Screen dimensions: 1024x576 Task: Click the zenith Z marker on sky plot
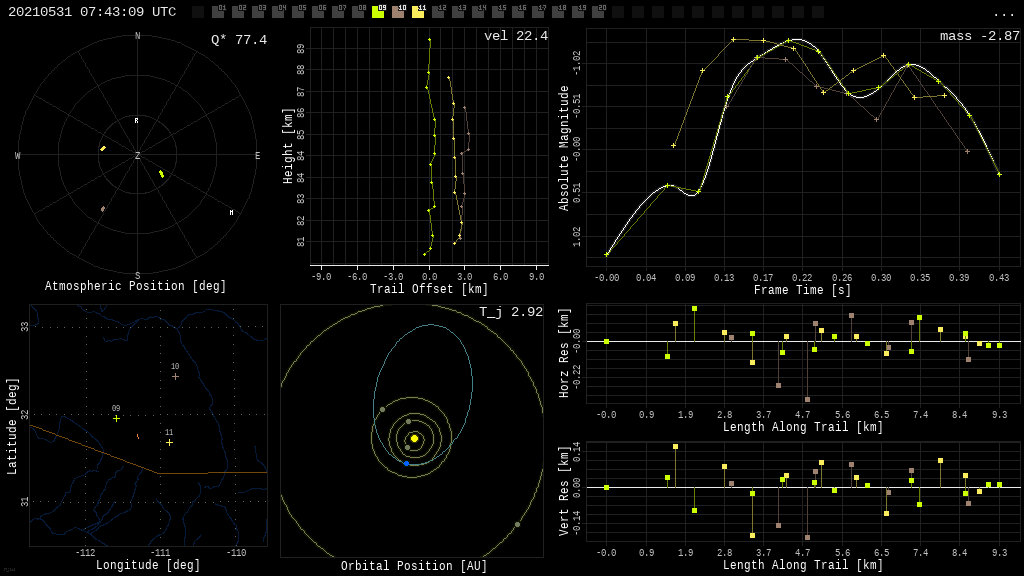138,156
